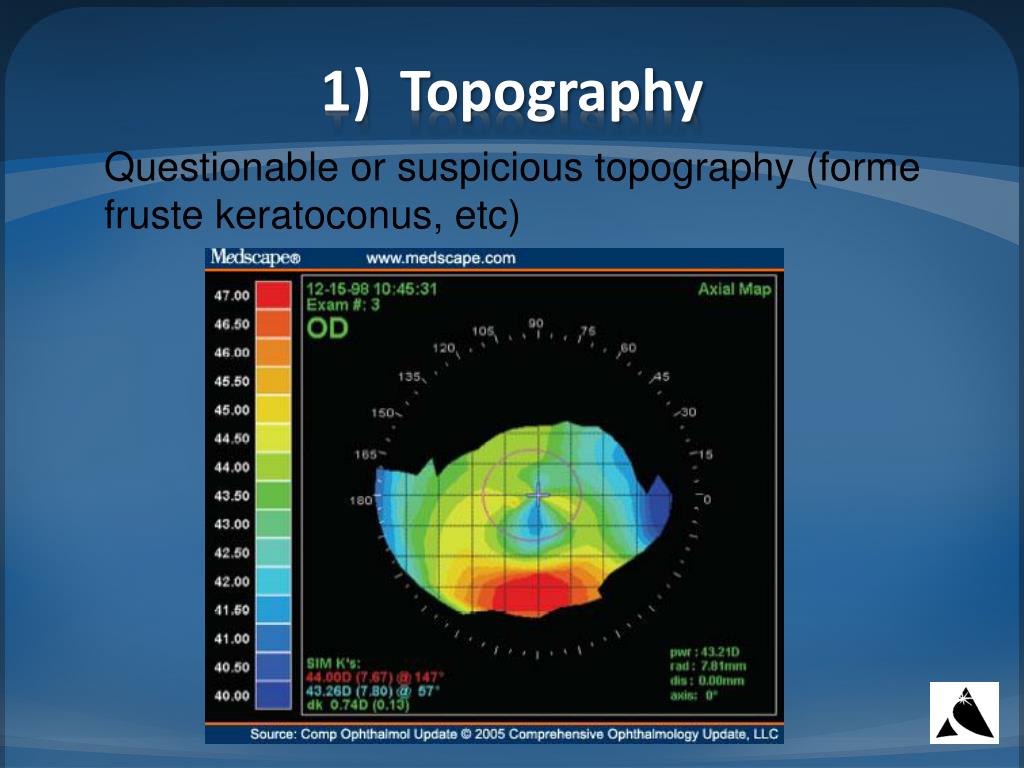
Task: Click the 45 degree axis marker
Action: (662, 377)
